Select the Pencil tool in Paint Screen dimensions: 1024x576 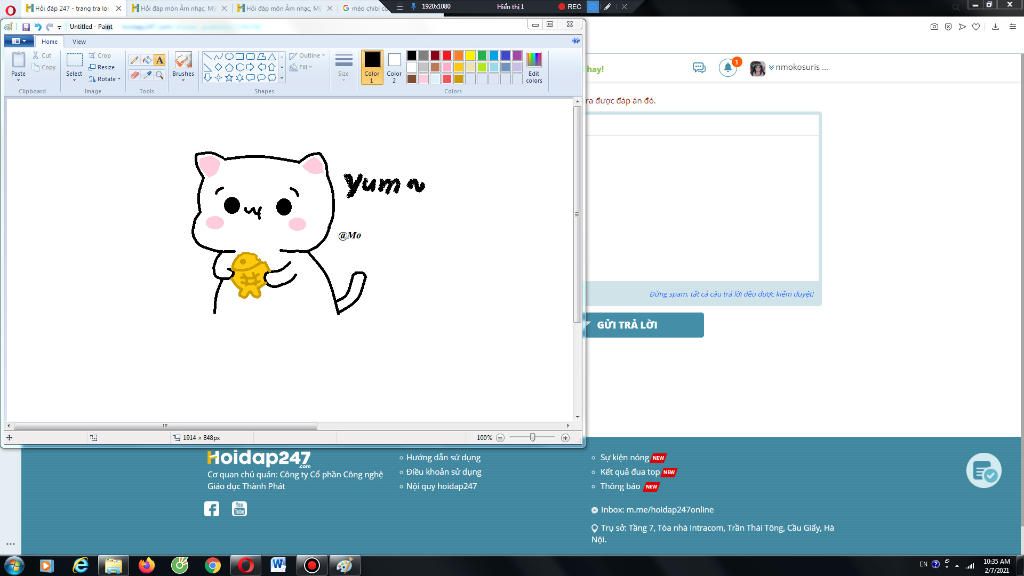135,60
